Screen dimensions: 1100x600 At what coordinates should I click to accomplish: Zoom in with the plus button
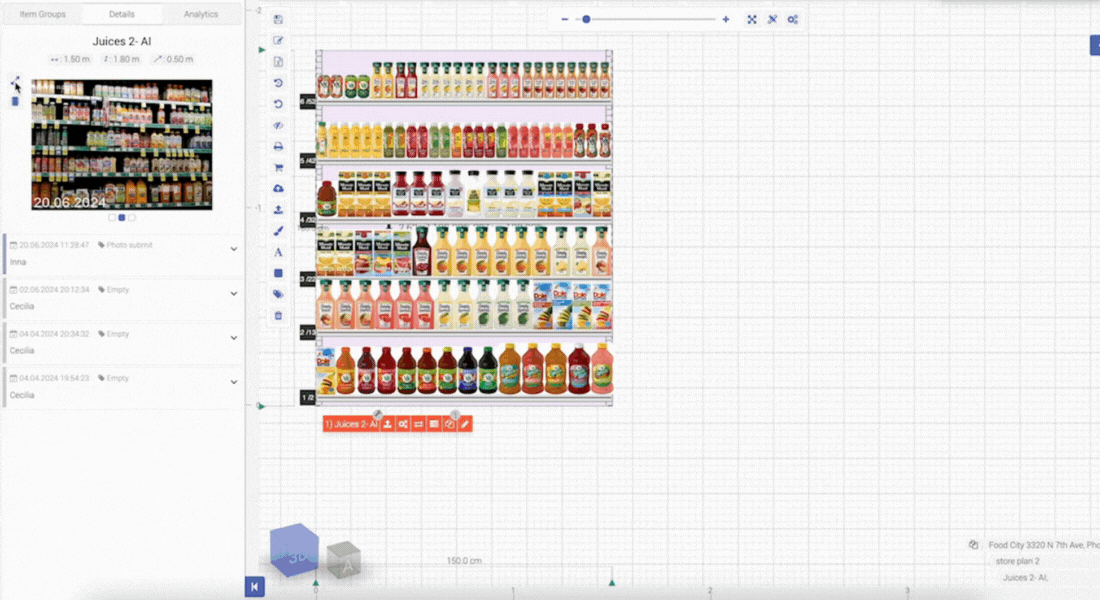(x=725, y=20)
